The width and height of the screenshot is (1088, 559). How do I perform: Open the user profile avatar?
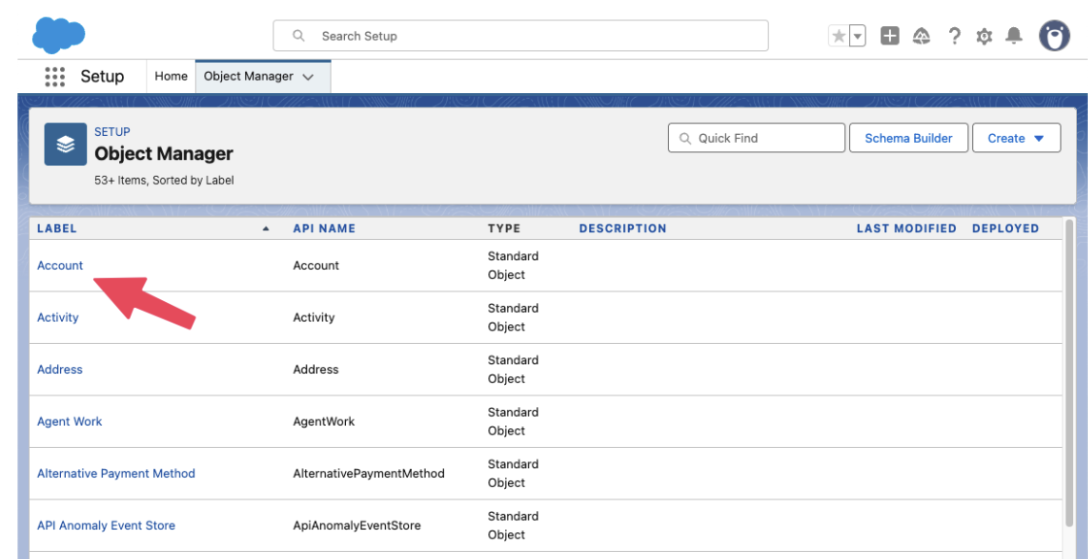[x=1053, y=36]
